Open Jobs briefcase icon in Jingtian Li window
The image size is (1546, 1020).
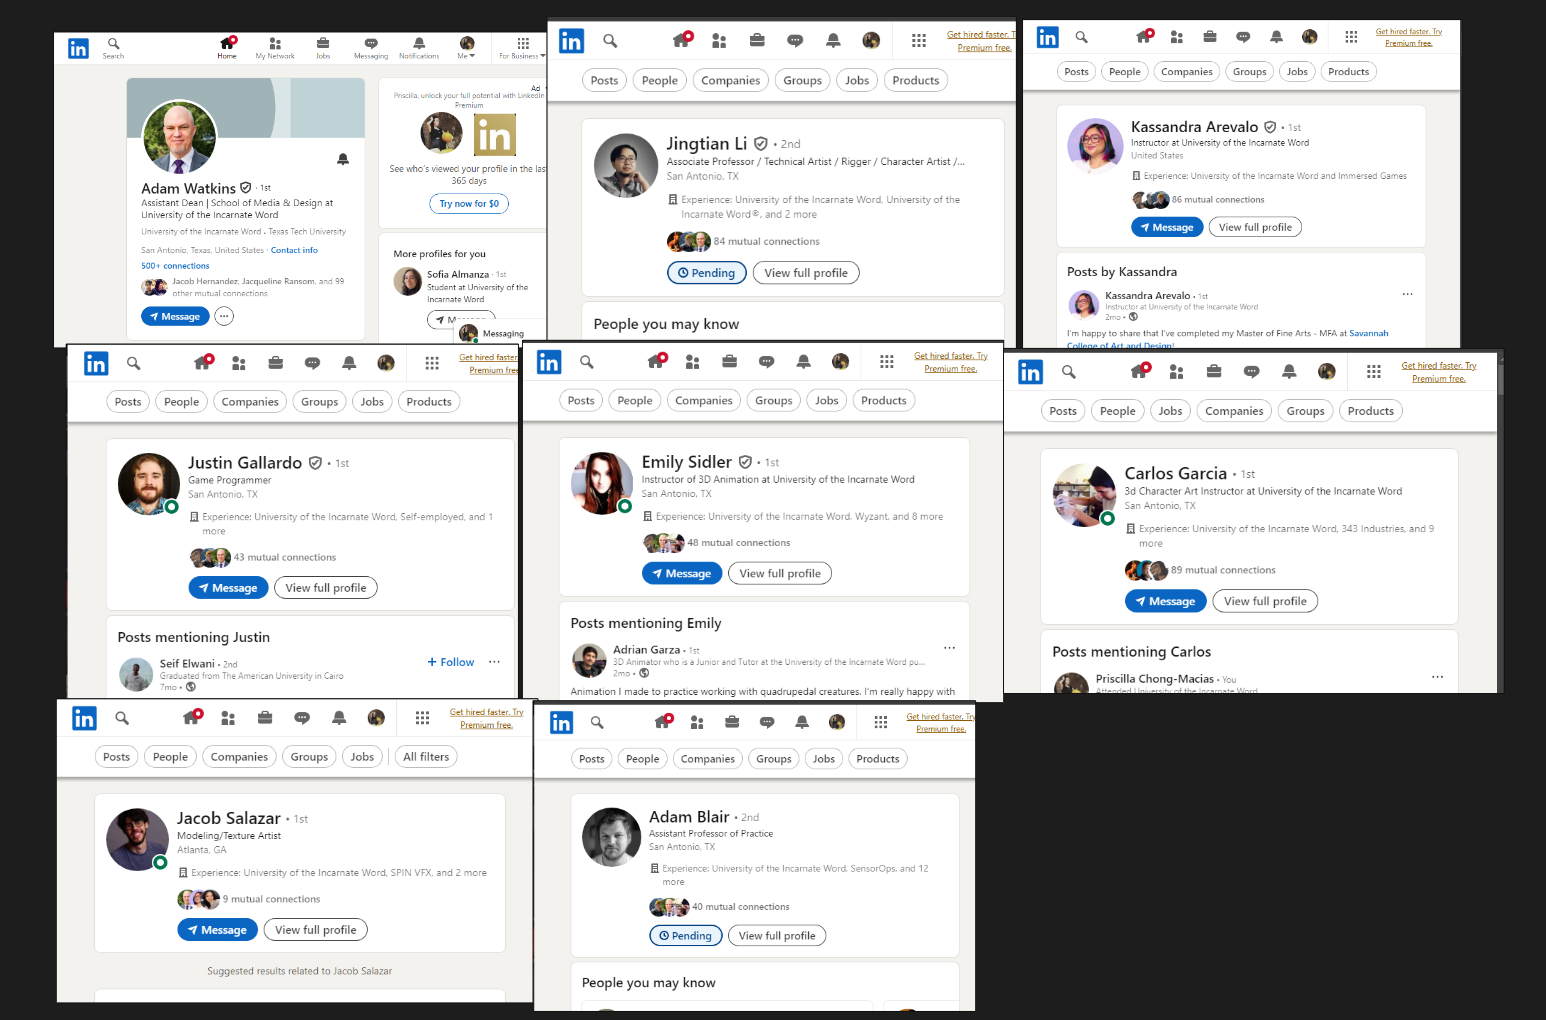pos(757,40)
